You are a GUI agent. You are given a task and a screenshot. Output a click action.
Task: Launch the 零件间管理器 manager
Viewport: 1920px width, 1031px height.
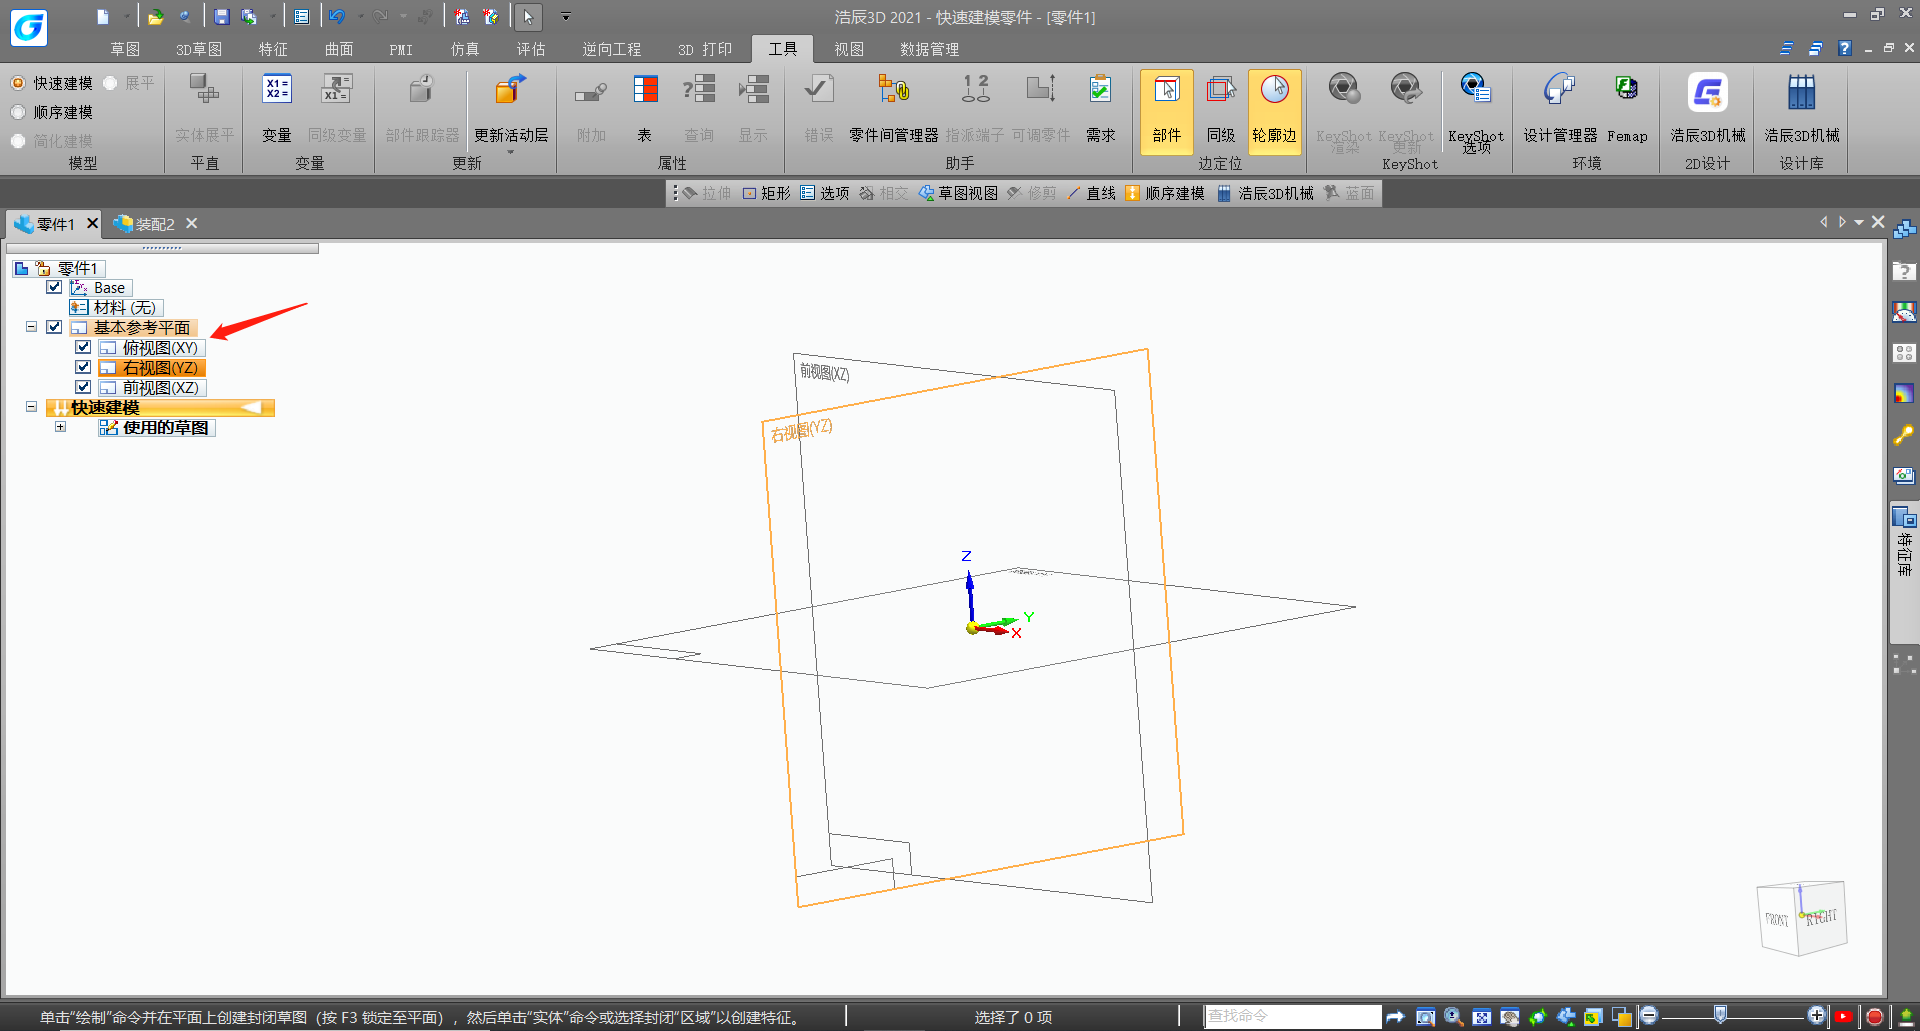[893, 108]
